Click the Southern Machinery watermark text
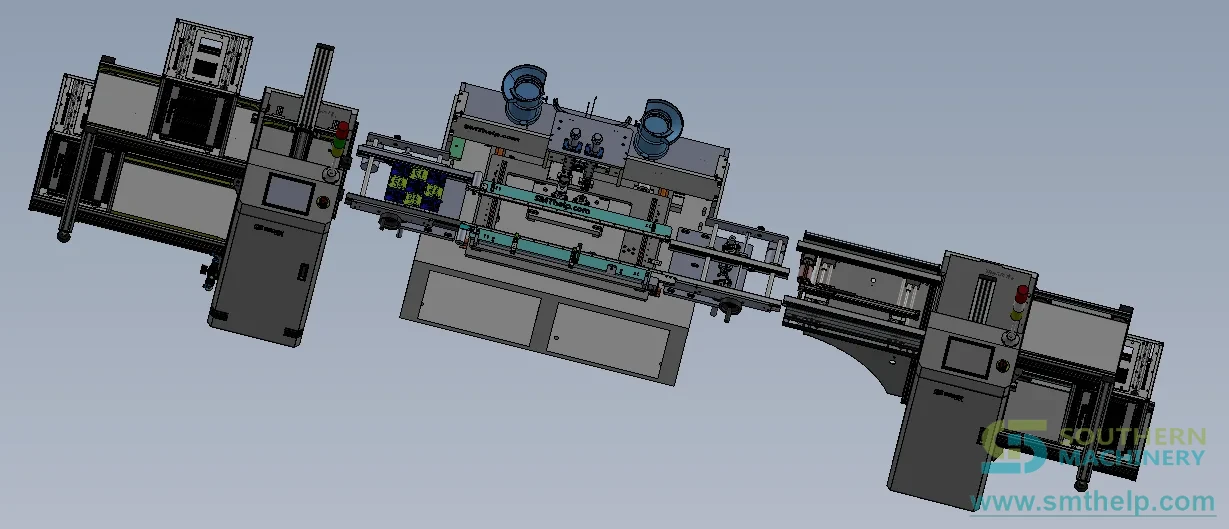 tap(1131, 447)
